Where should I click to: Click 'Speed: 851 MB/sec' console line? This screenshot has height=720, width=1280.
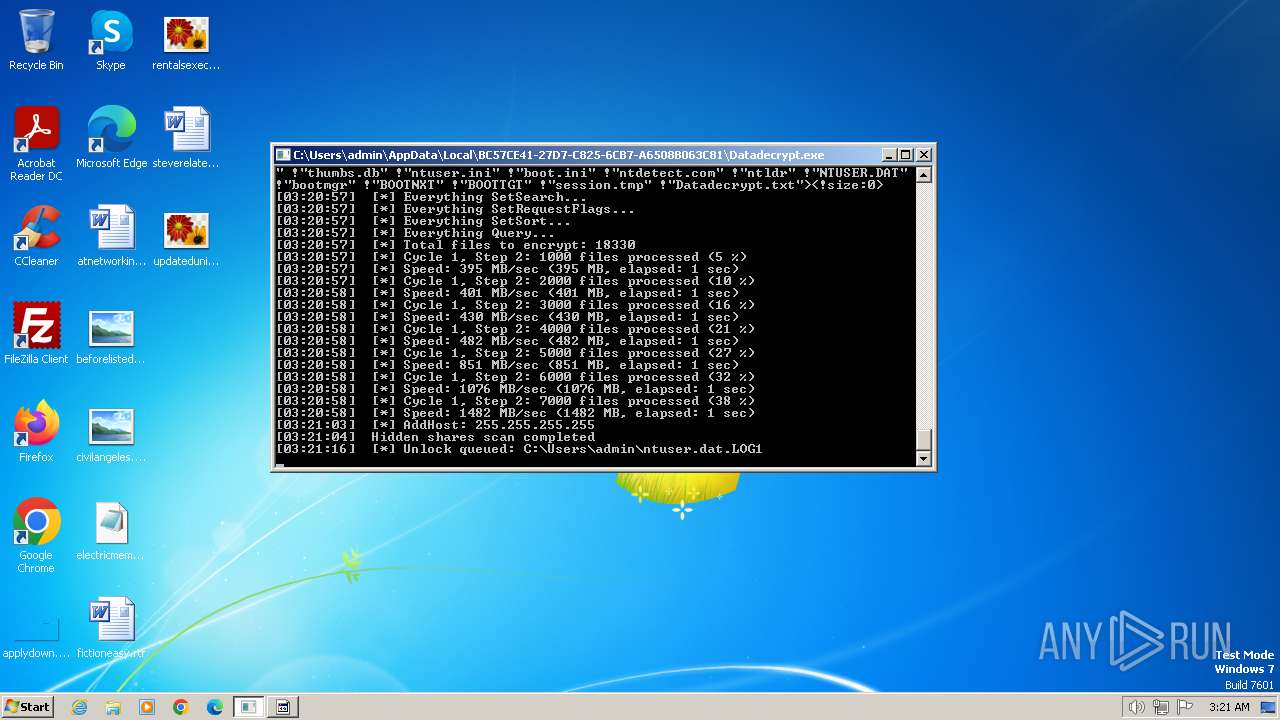(507, 365)
